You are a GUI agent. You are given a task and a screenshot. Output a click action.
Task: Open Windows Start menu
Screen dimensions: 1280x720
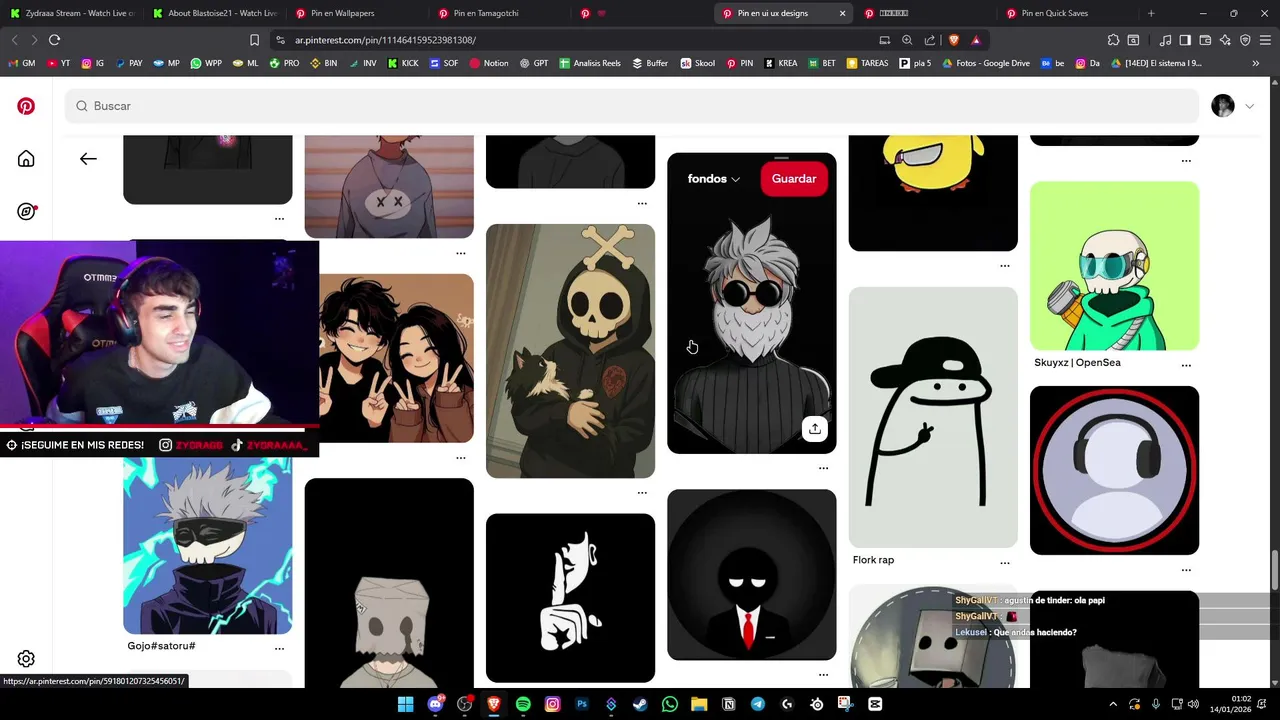(x=405, y=704)
